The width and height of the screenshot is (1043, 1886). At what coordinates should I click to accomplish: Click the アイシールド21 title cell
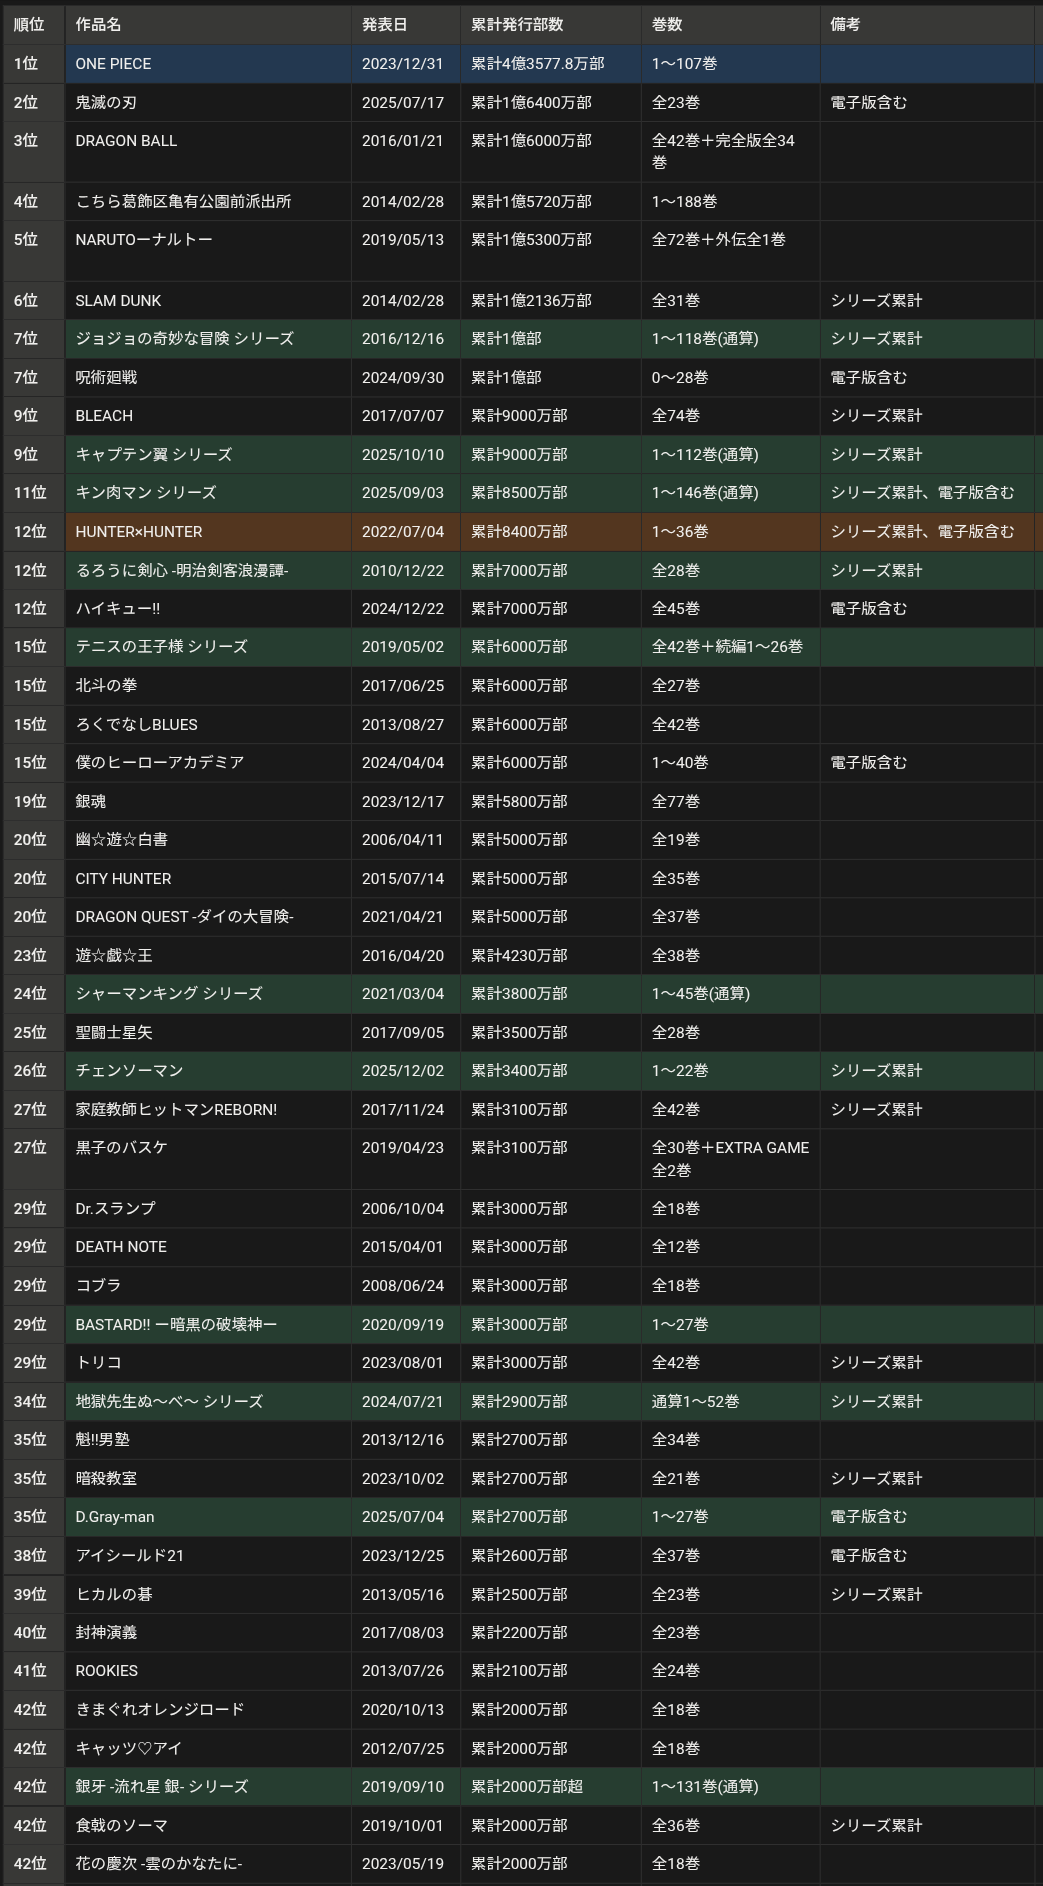pyautogui.click(x=208, y=1555)
